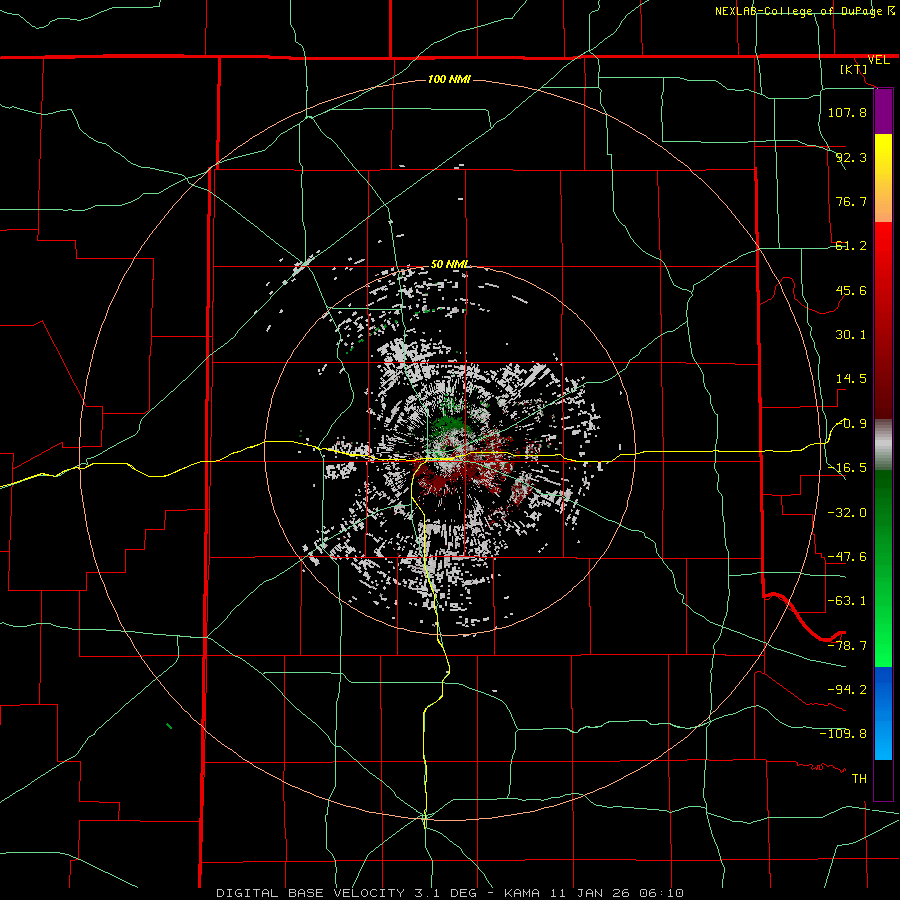The image size is (900, 900).
Task: Click the -94.2 legend value
Action: click(847, 689)
